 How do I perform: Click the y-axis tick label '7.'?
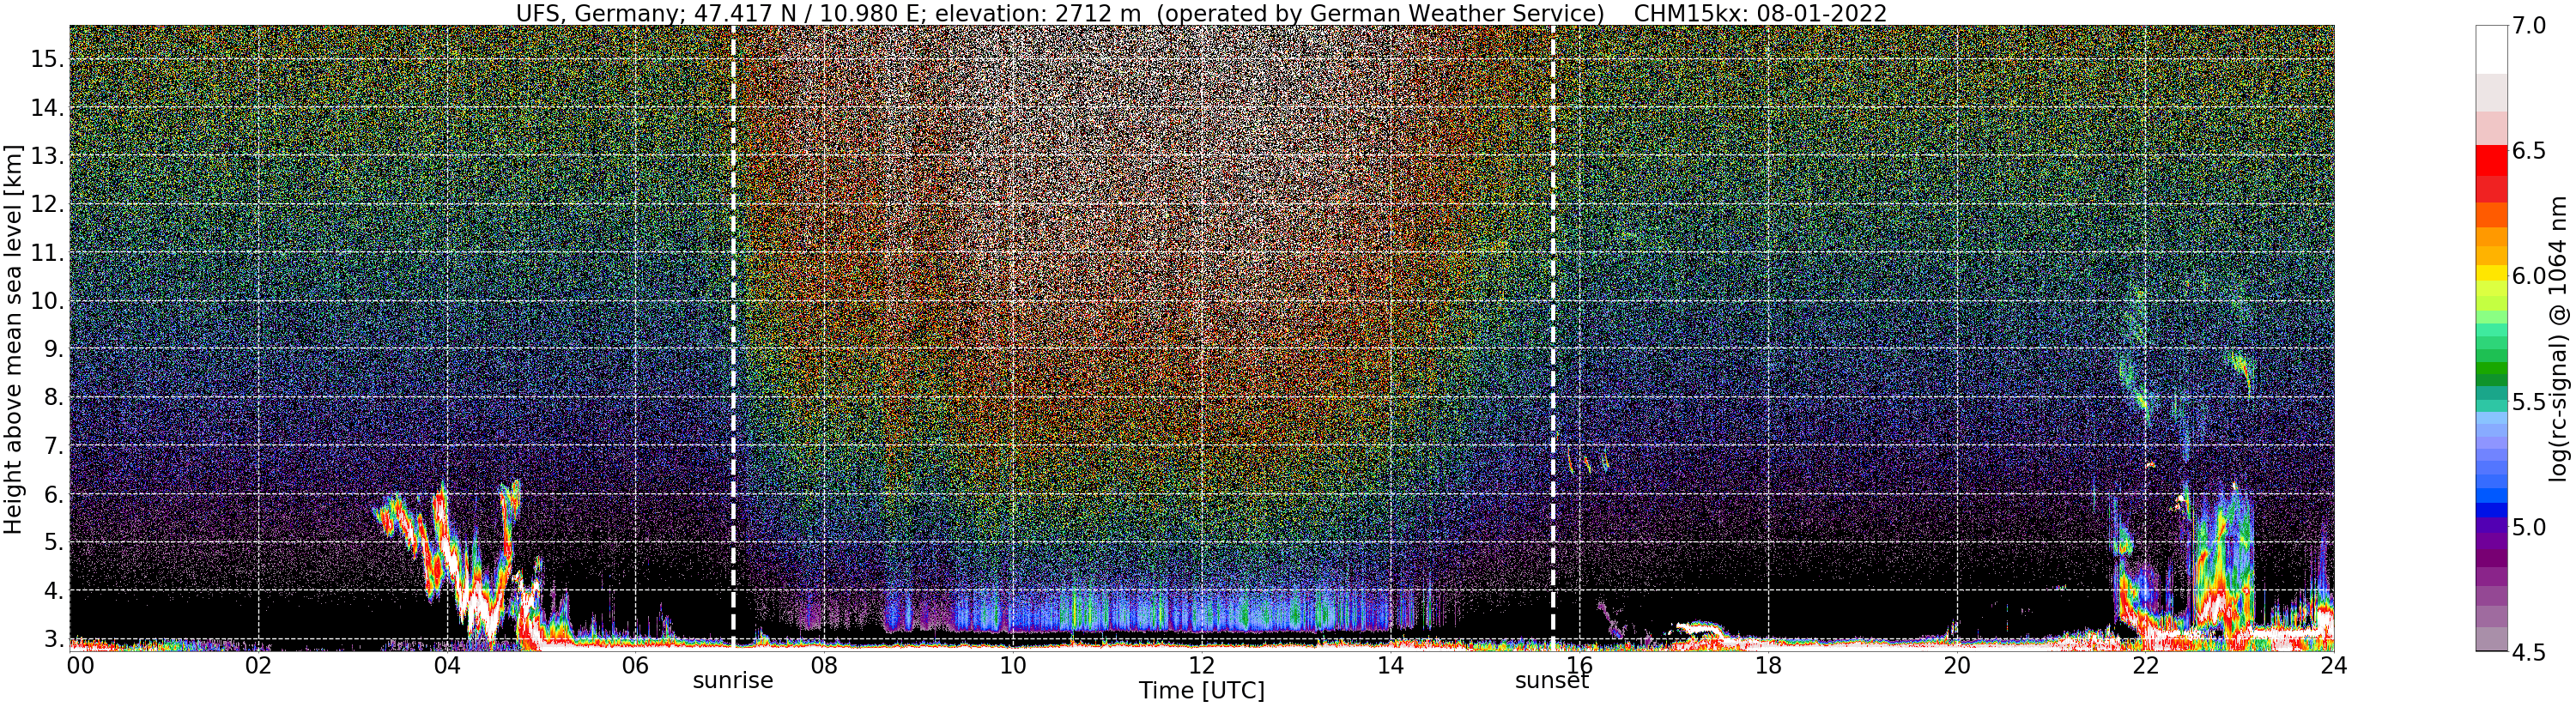[x=54, y=446]
